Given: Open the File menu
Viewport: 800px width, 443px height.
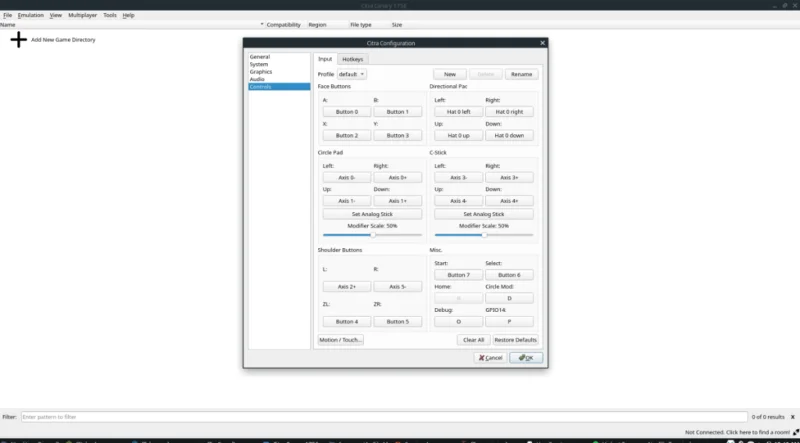Looking at the screenshot, I should (7, 15).
